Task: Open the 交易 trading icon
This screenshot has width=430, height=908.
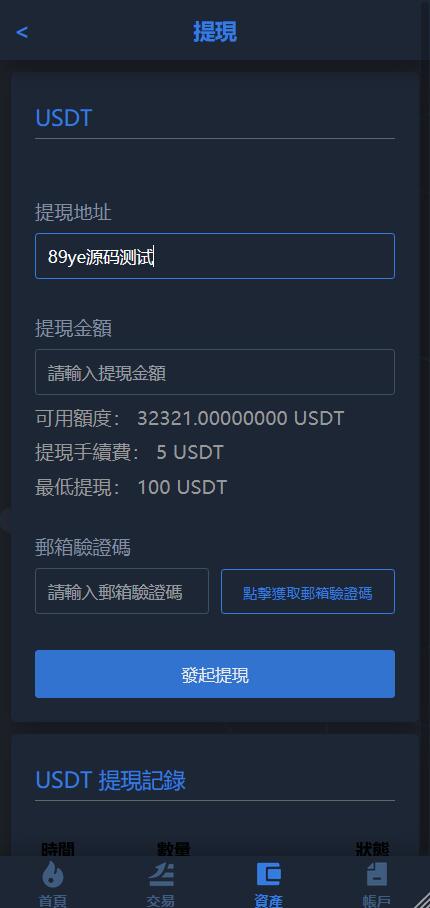Action: 160,874
